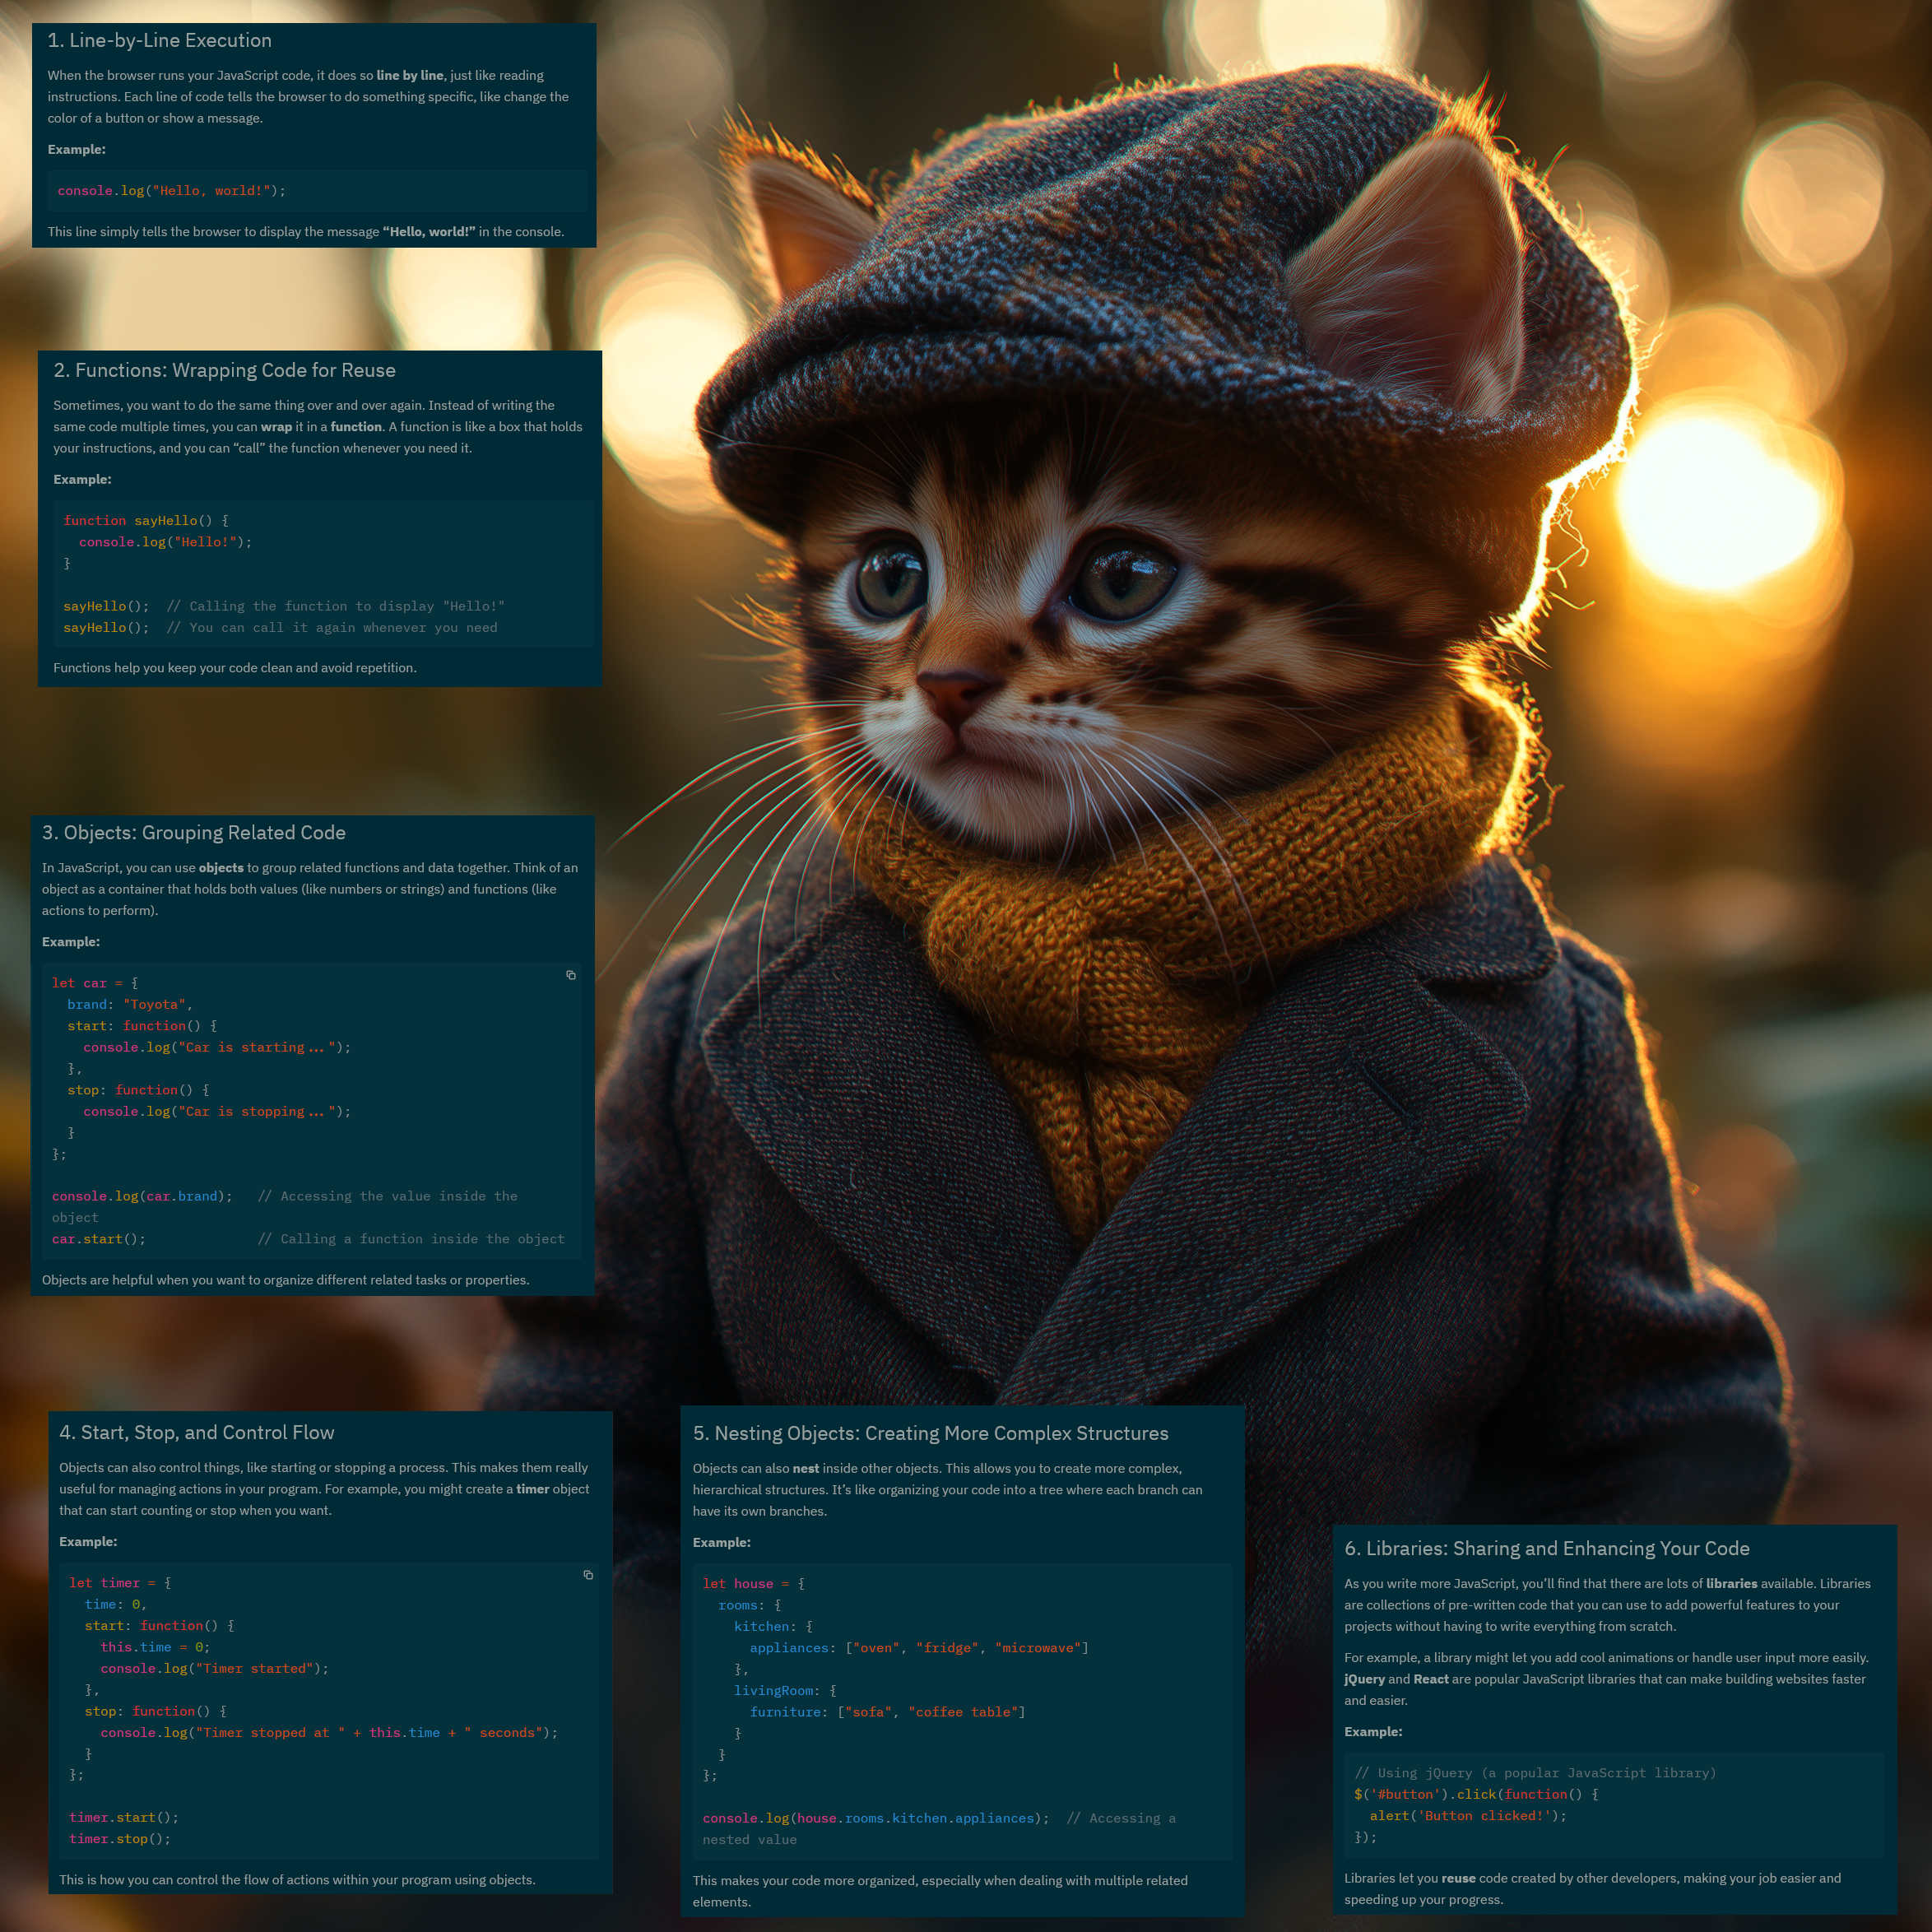Click the code line "console.log(car.brand);"

(x=142, y=1196)
